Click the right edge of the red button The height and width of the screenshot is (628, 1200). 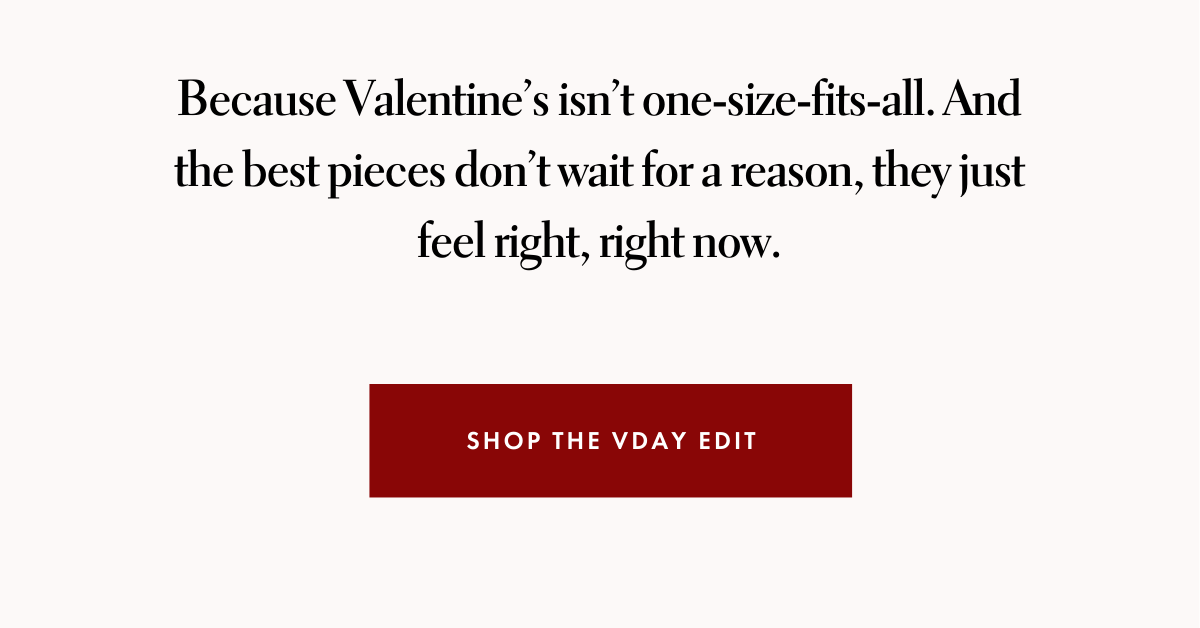coord(848,440)
